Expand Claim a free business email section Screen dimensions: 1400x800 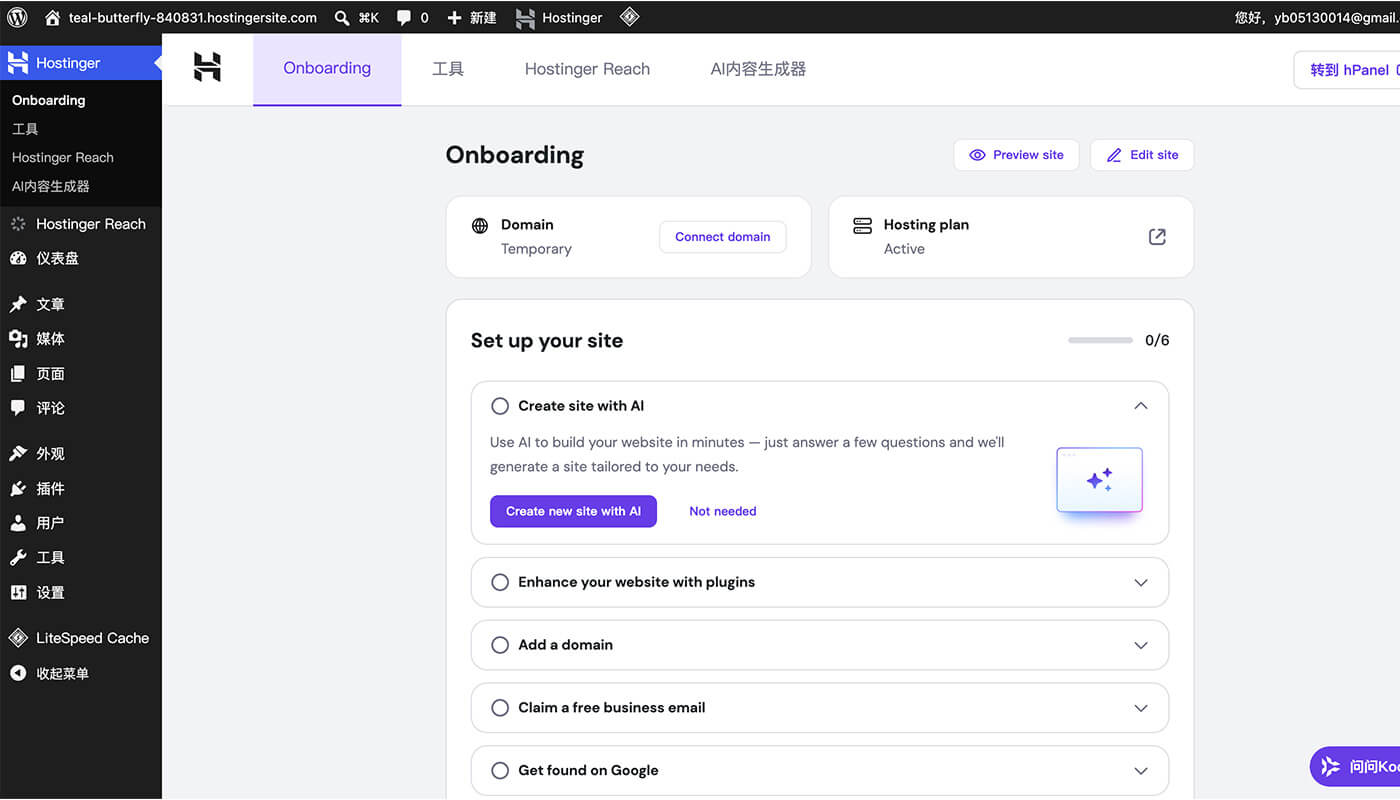[1141, 709]
